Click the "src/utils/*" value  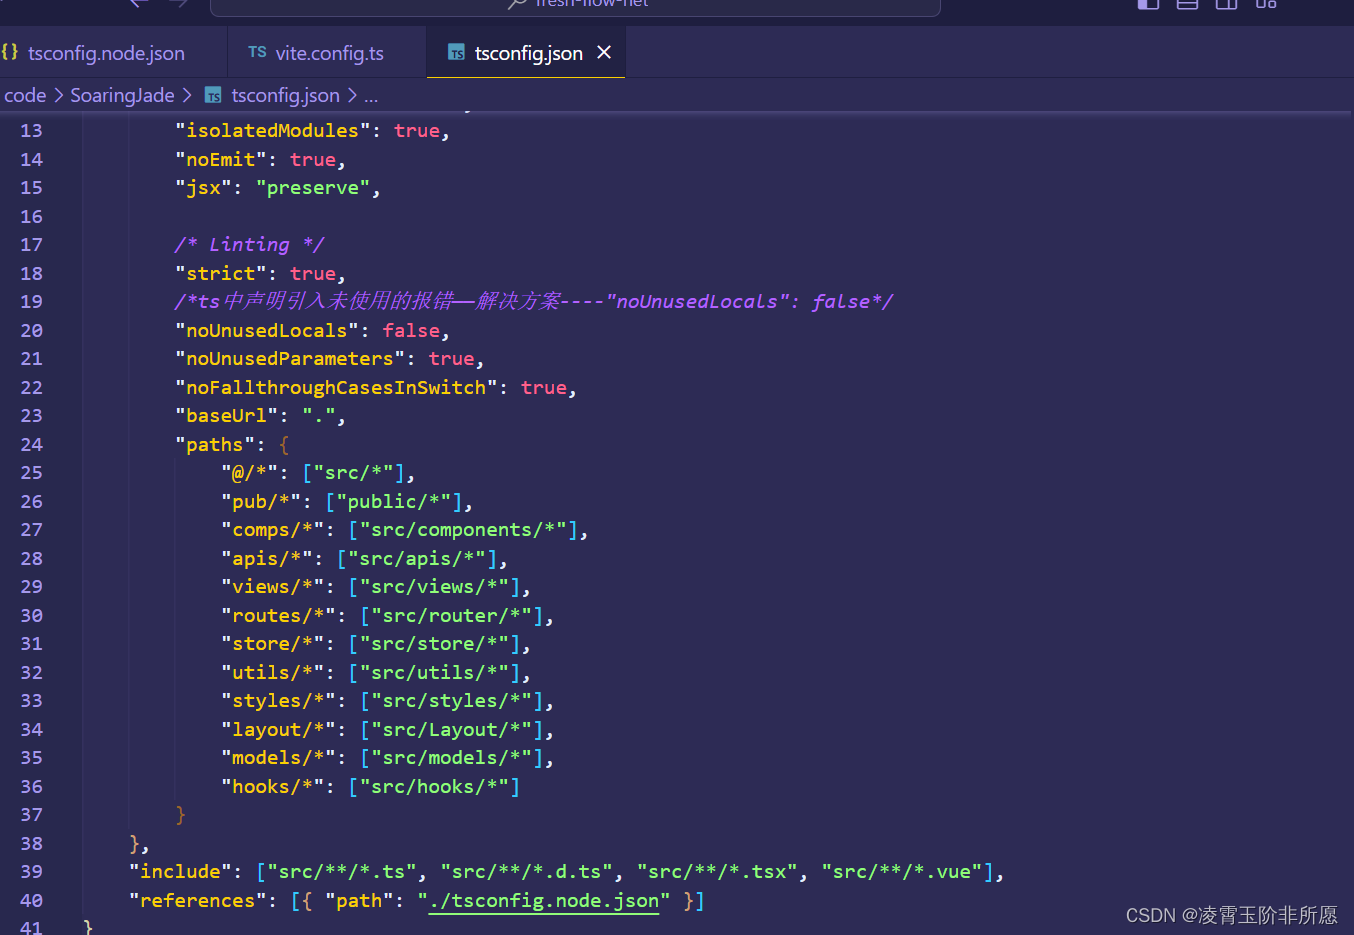[x=434, y=672]
